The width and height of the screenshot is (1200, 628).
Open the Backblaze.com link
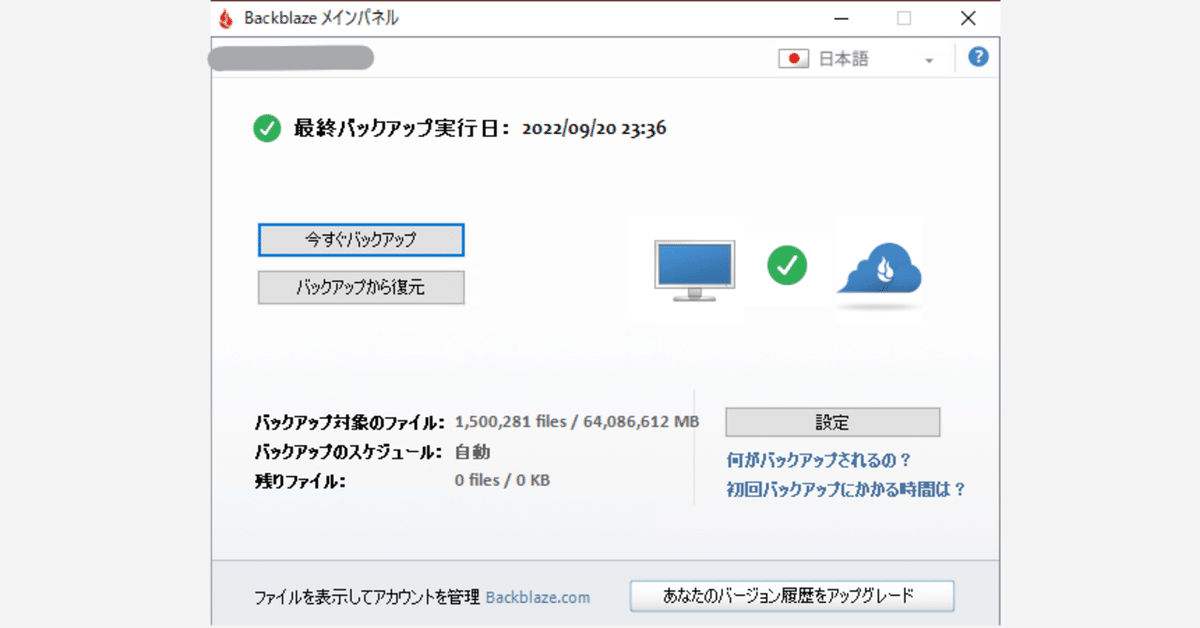point(538,597)
